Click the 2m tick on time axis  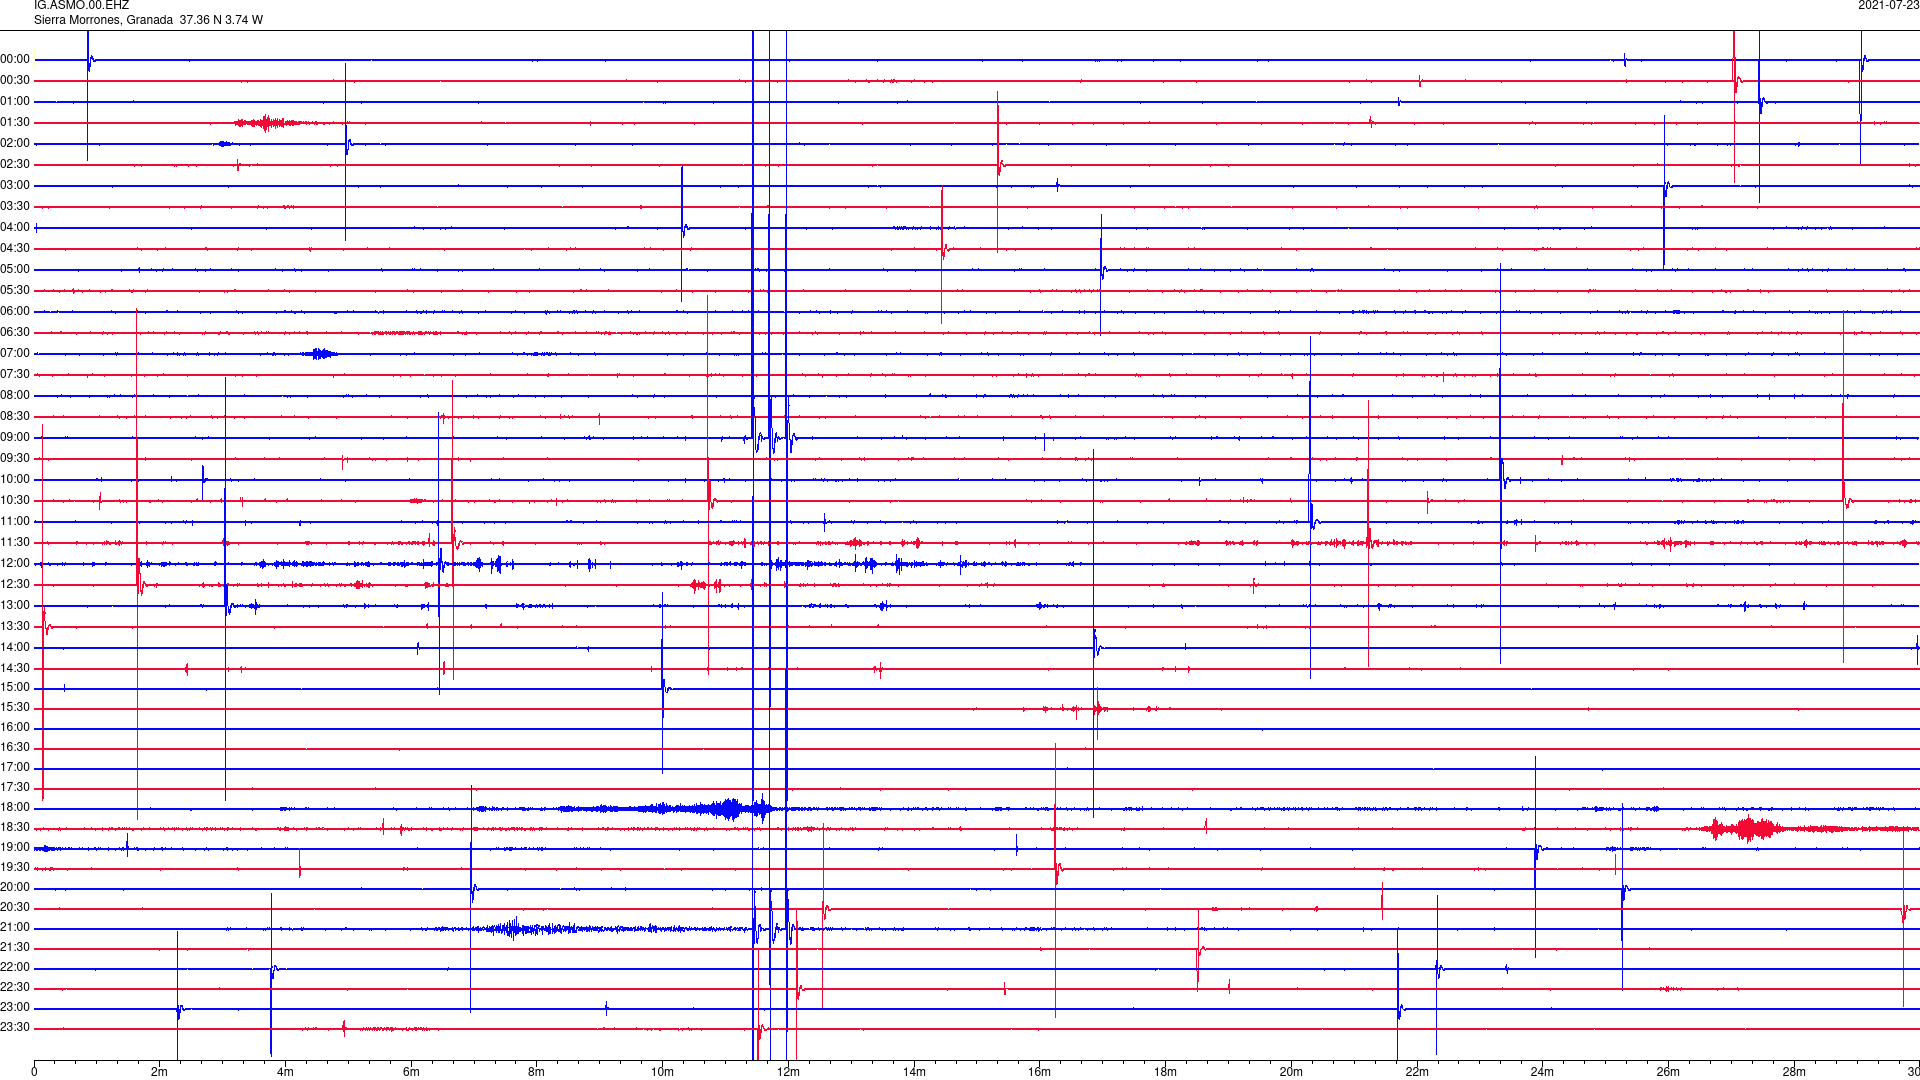(x=160, y=1072)
